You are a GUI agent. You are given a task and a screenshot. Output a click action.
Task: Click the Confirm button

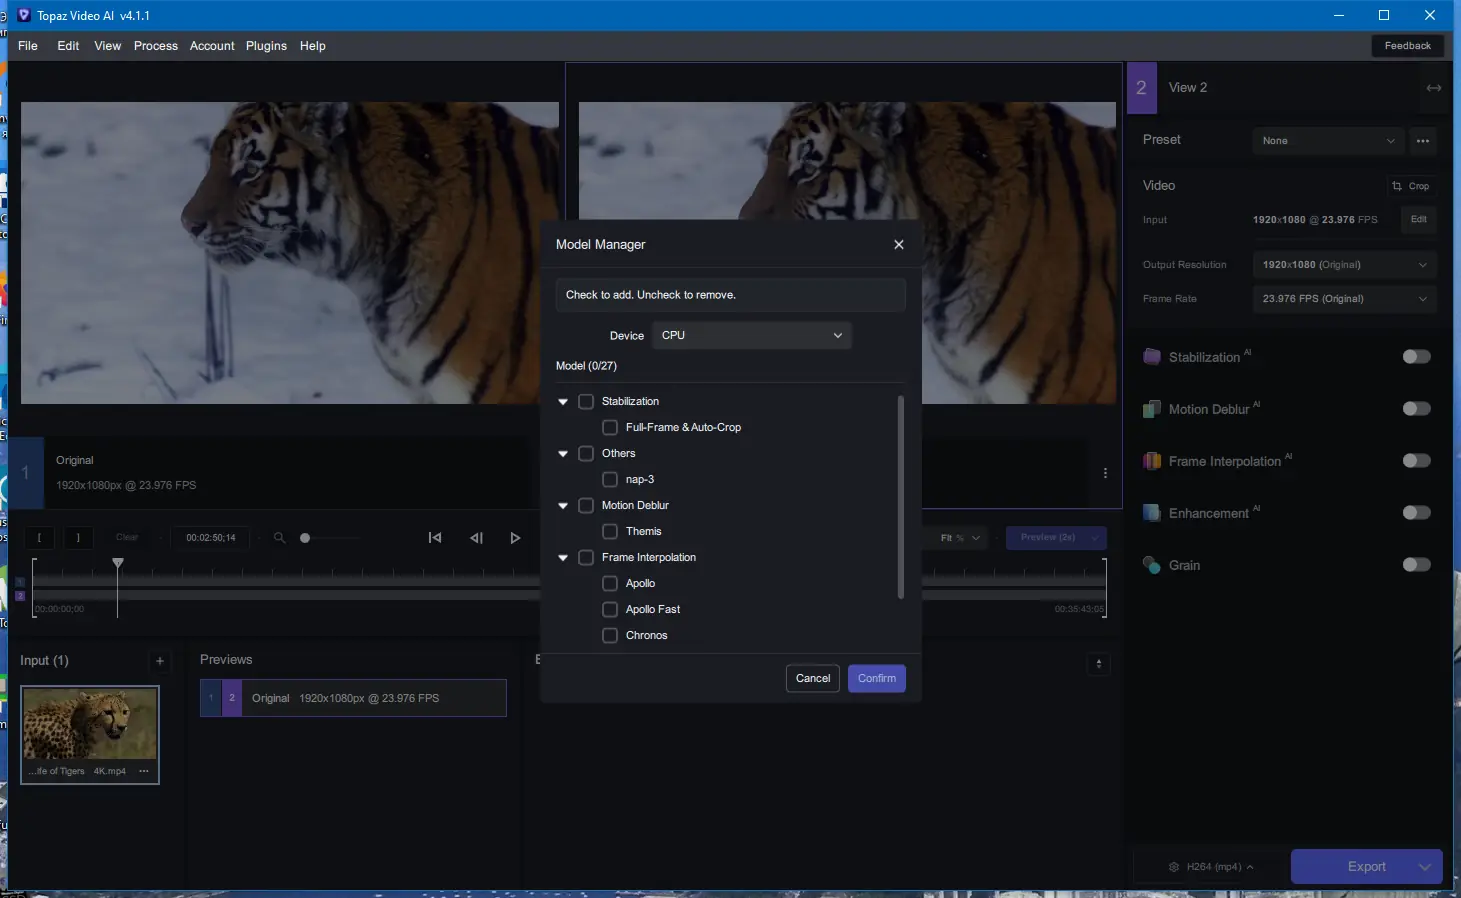pos(877,679)
